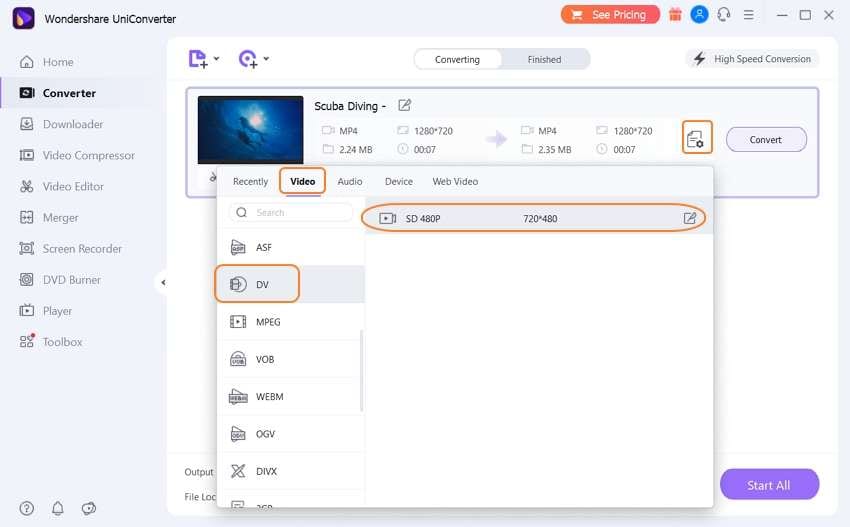Select the Recently tab
This screenshot has width=850, height=527.
coord(250,182)
